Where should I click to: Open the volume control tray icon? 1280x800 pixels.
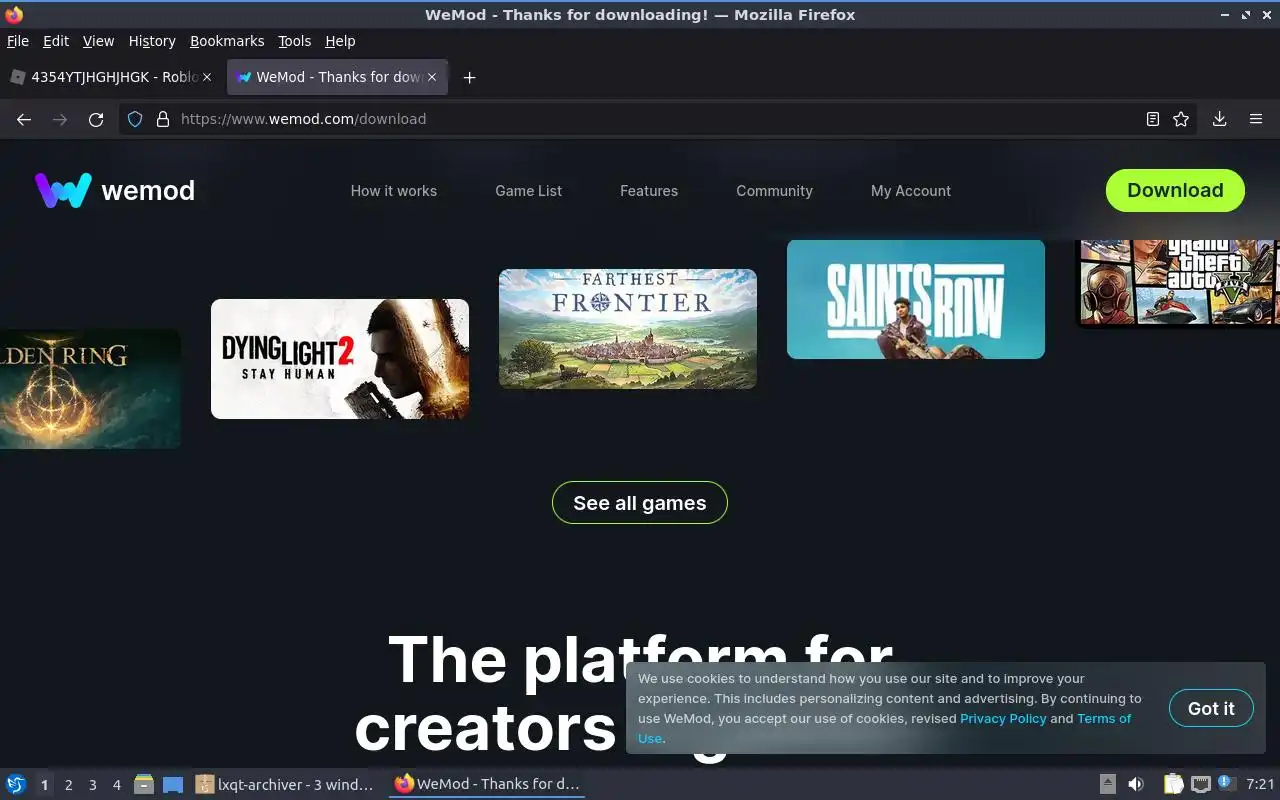pyautogui.click(x=1136, y=784)
